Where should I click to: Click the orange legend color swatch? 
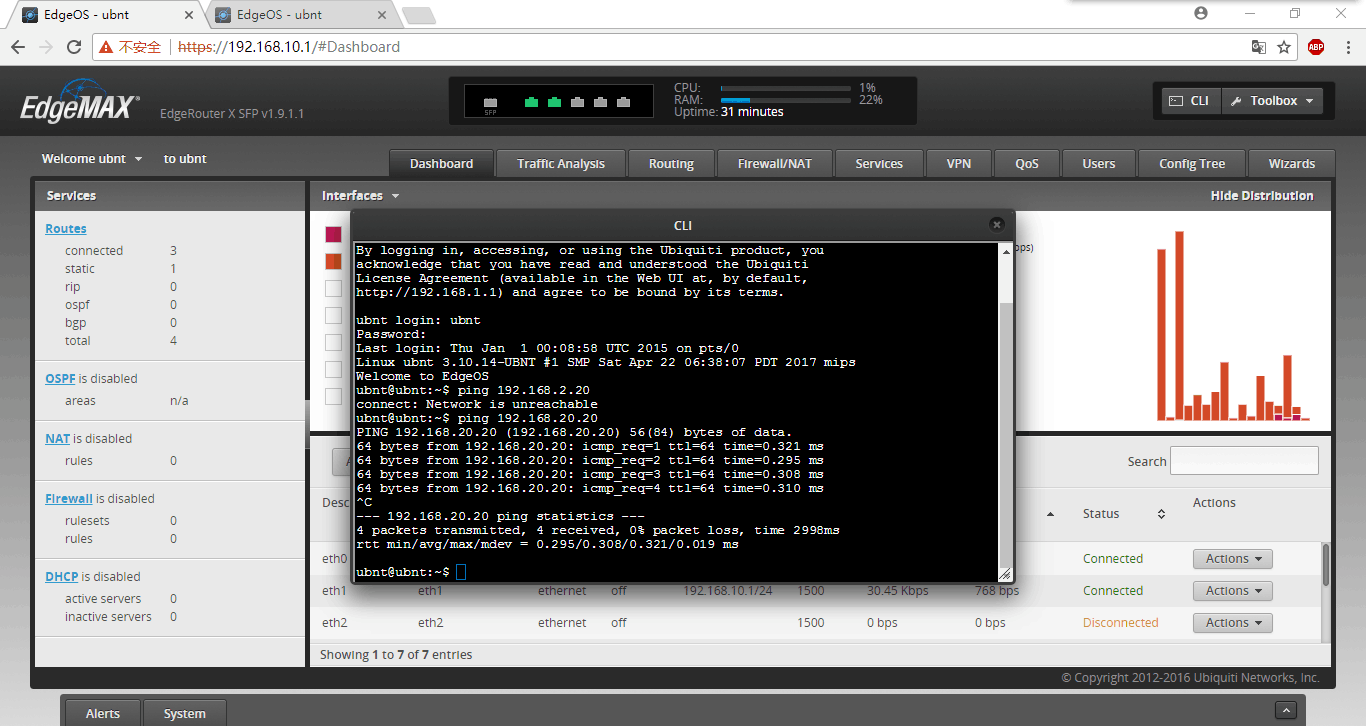(x=333, y=261)
